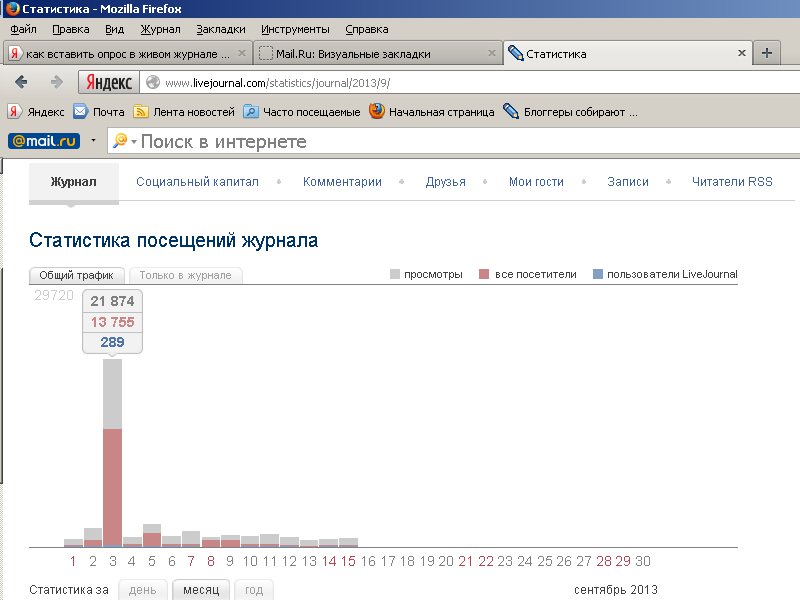The width and height of the screenshot is (800, 600).
Task: Go to Мои гости statistics
Action: tap(536, 182)
